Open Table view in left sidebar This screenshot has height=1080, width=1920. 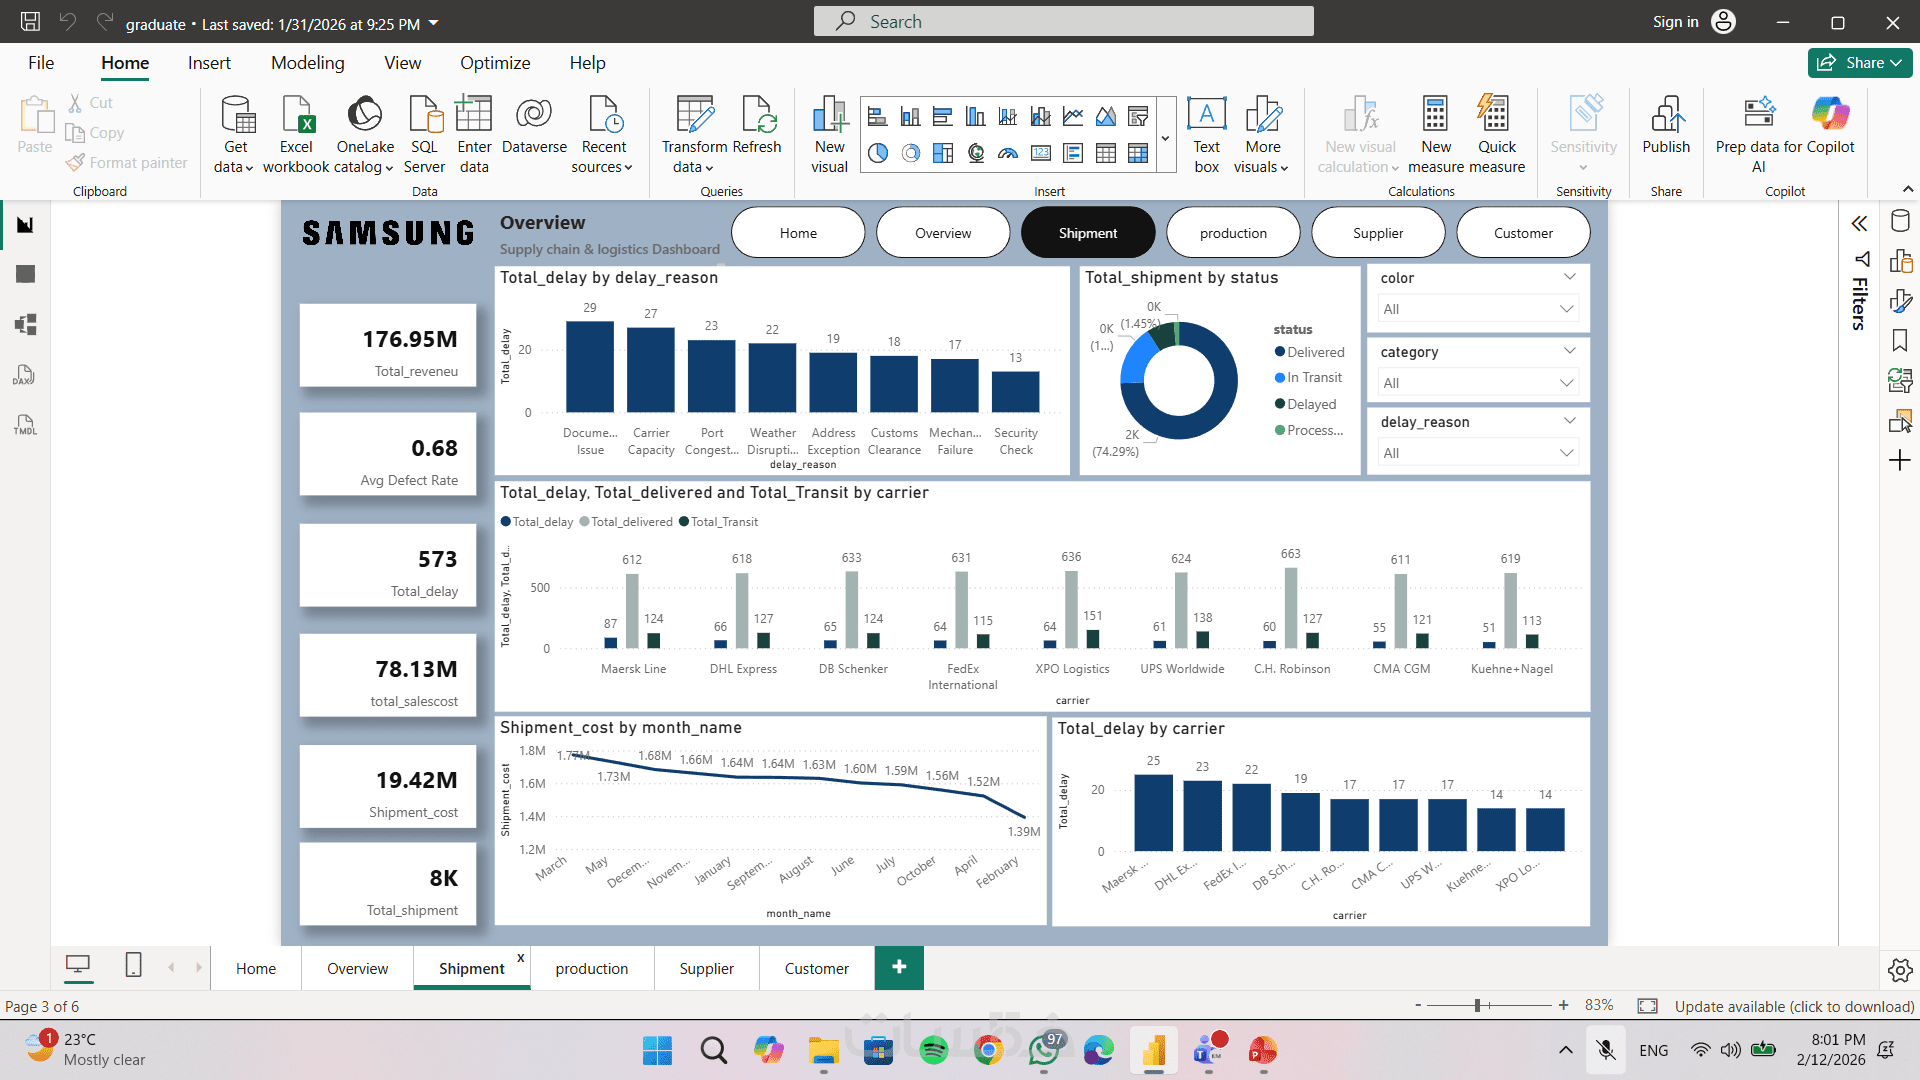click(26, 274)
